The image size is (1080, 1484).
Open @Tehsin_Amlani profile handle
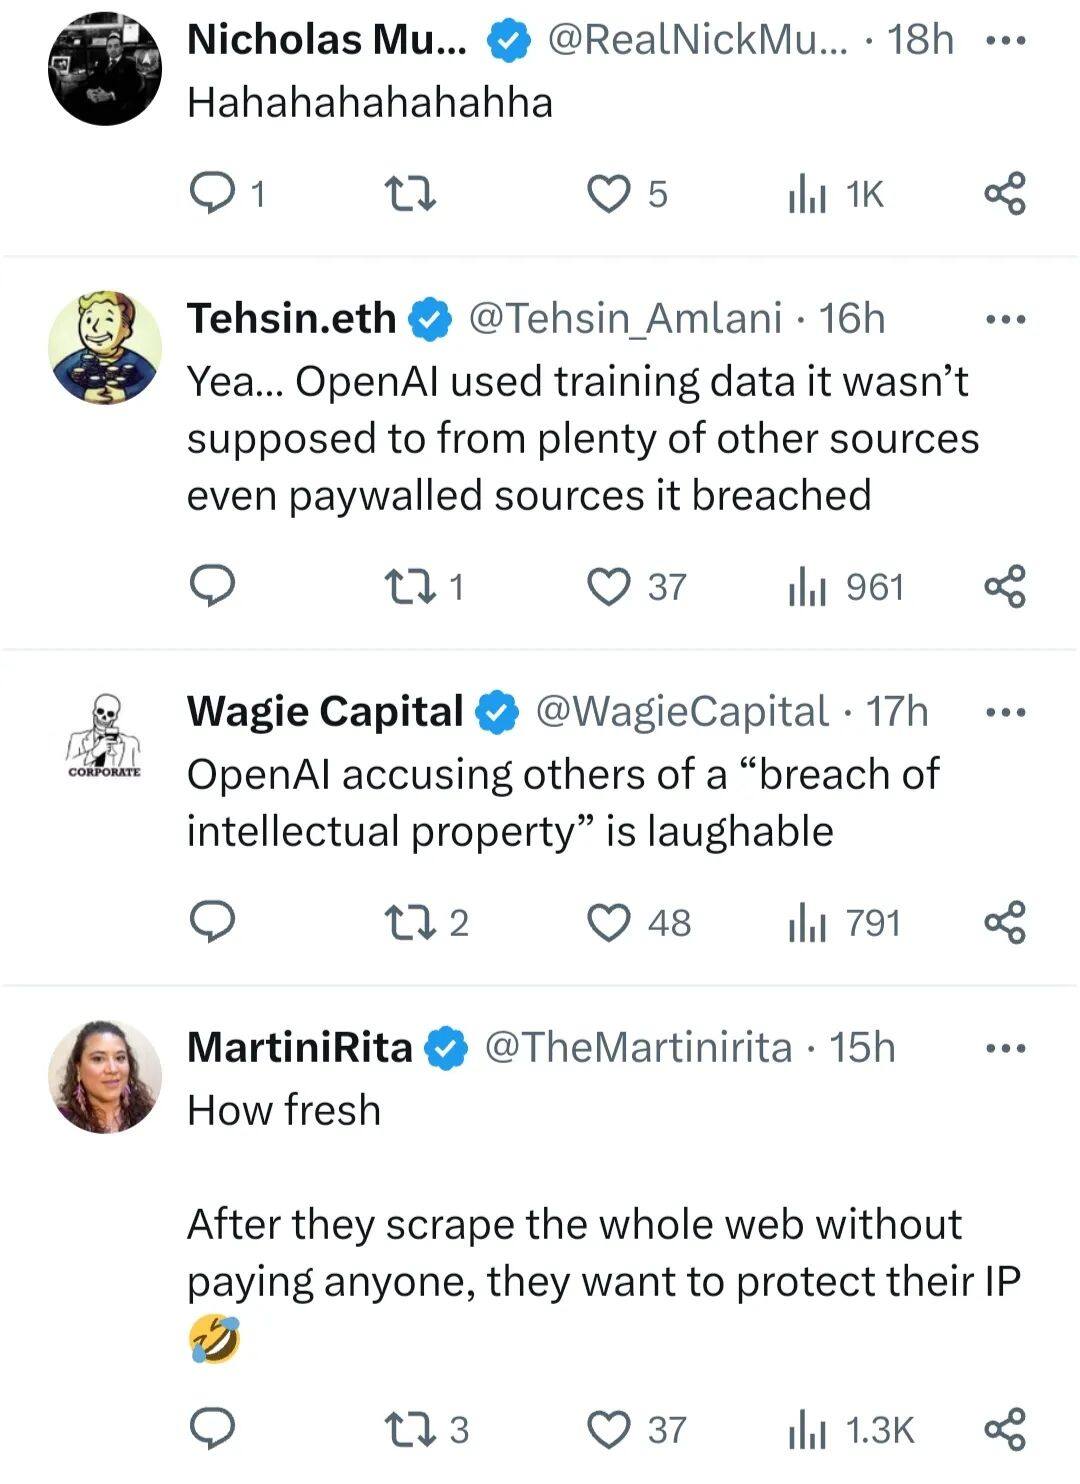point(625,319)
